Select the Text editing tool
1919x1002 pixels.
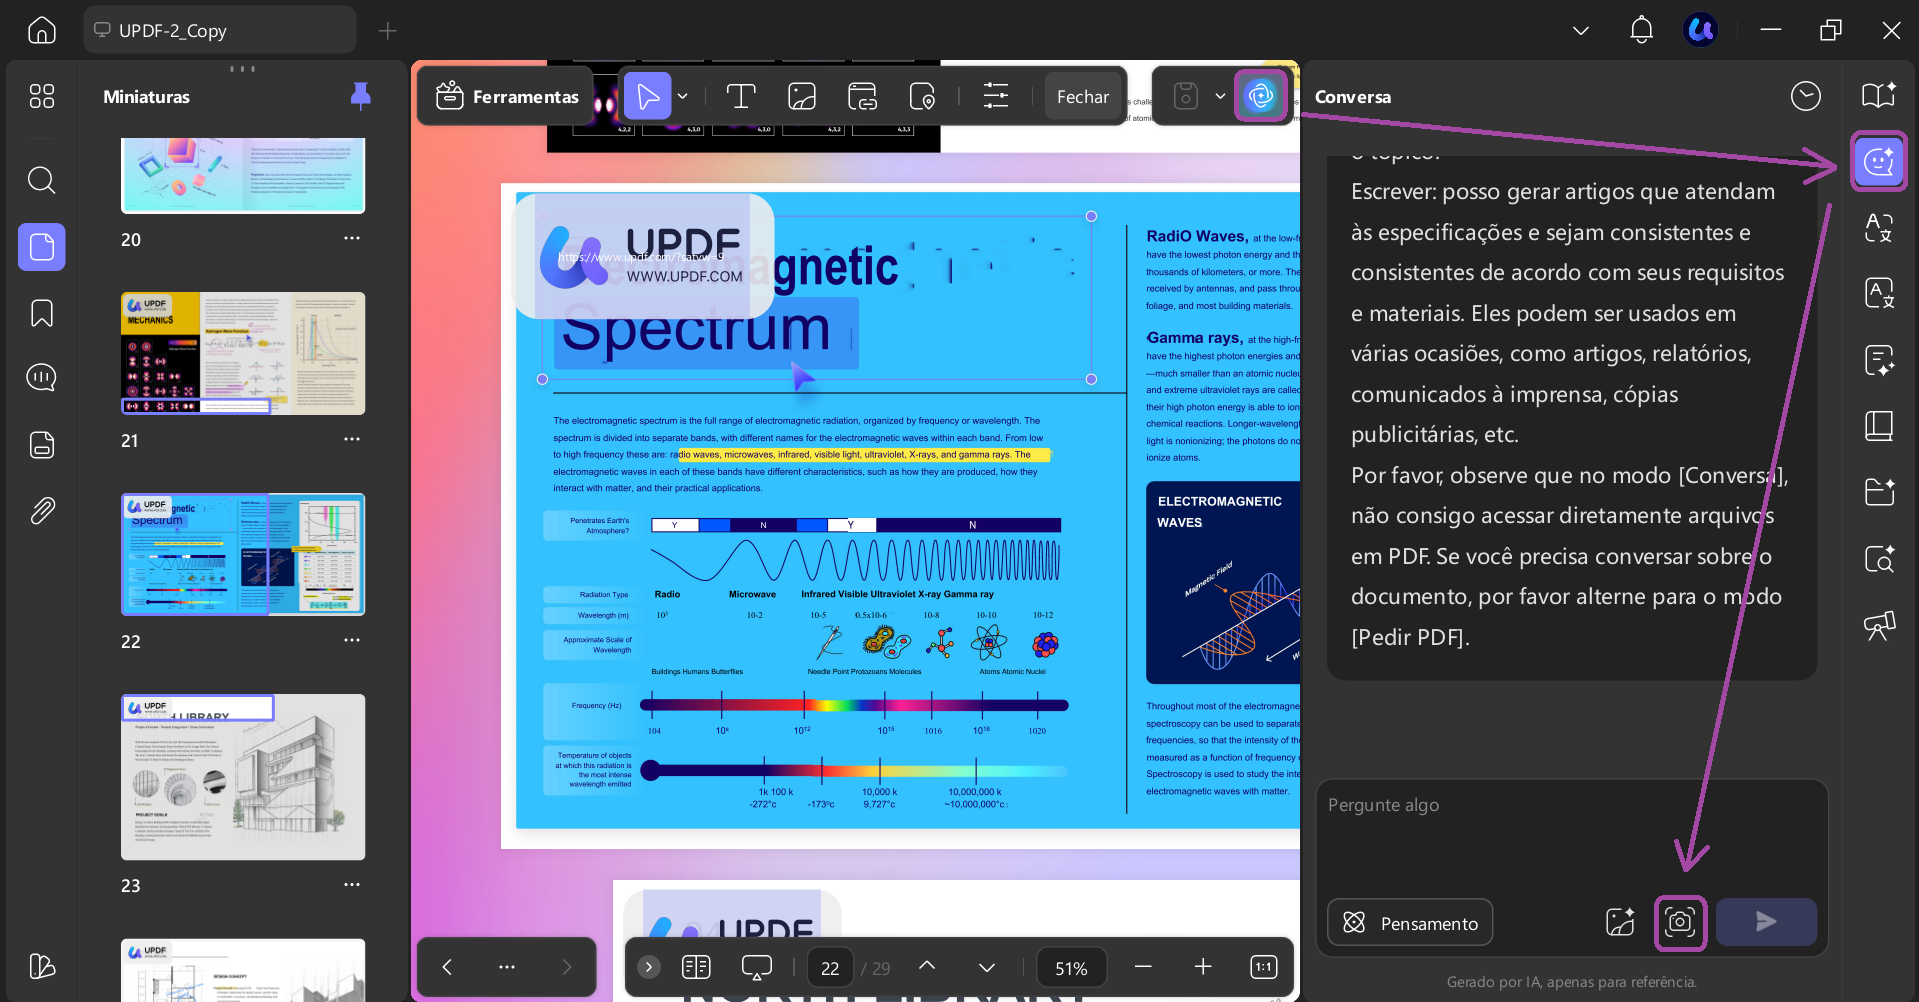click(x=740, y=96)
